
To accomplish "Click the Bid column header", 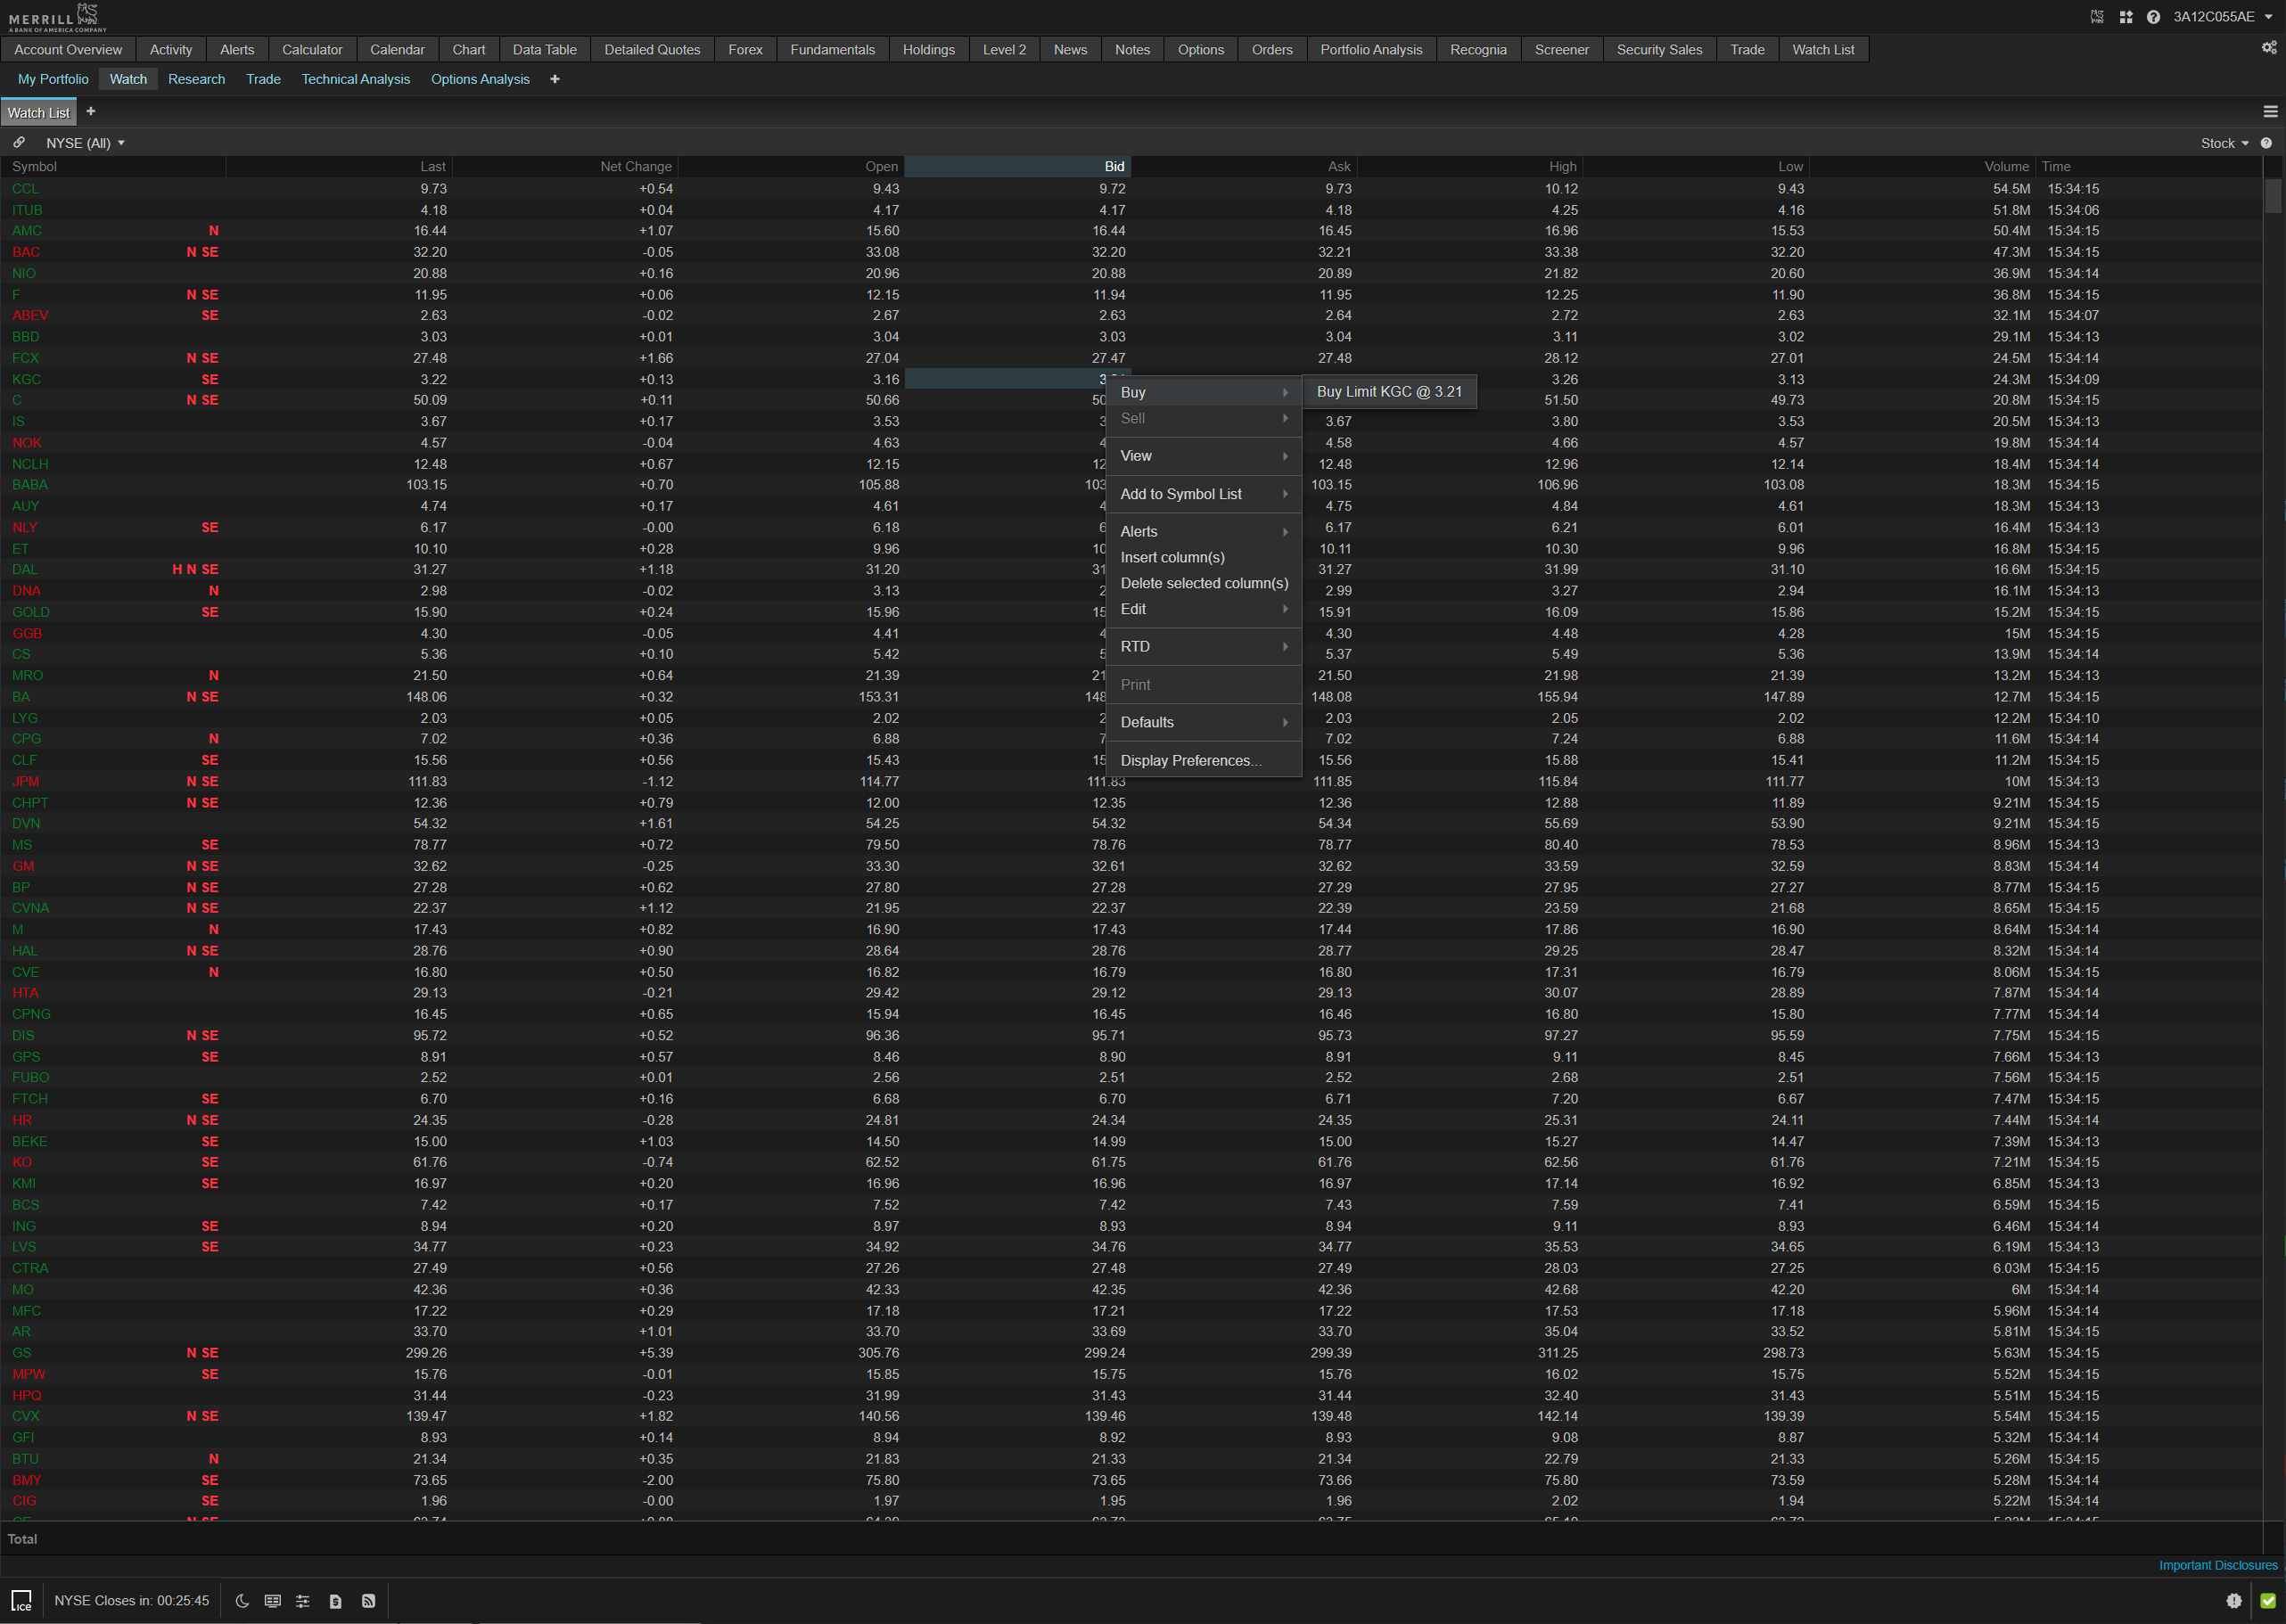I will click(x=1017, y=167).
